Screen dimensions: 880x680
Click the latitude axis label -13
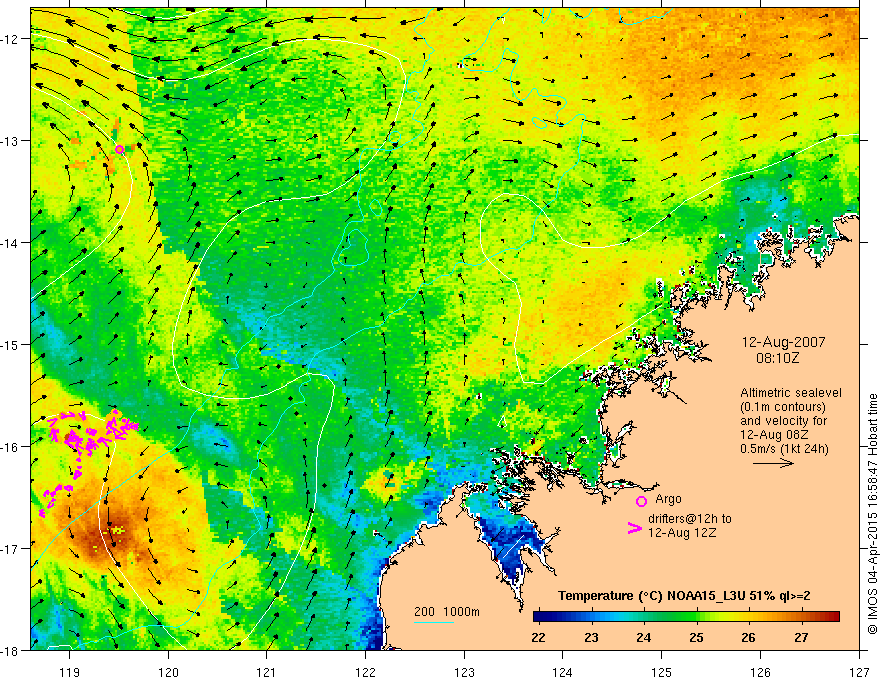click(x=10, y=141)
